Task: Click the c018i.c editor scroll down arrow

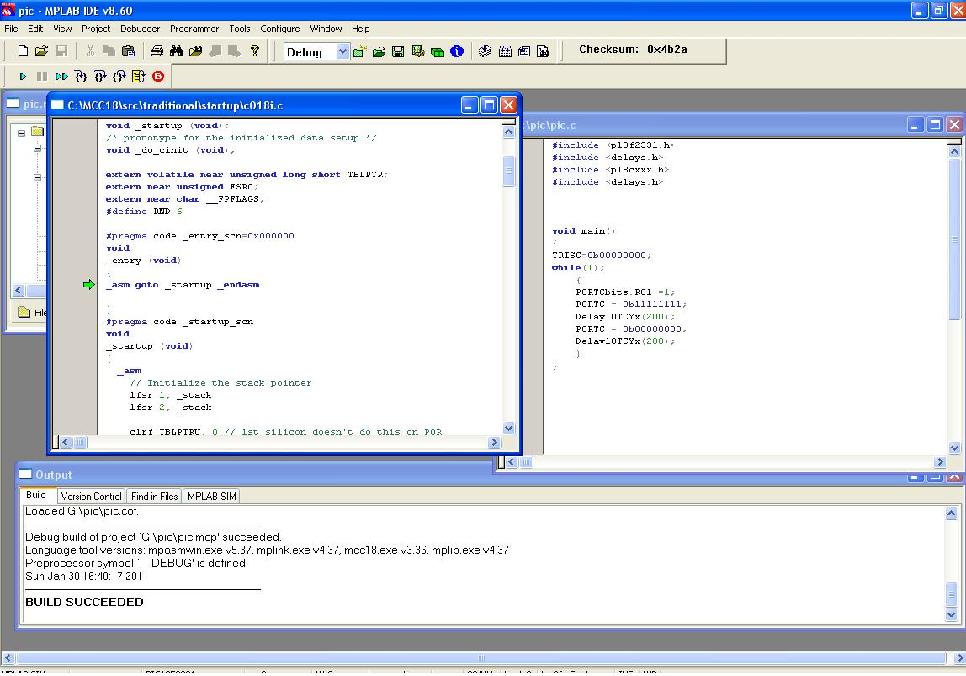Action: pyautogui.click(x=509, y=428)
